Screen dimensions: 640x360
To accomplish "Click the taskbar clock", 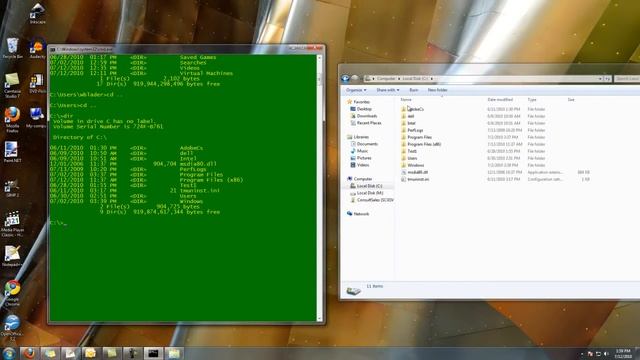I will [x=623, y=354].
